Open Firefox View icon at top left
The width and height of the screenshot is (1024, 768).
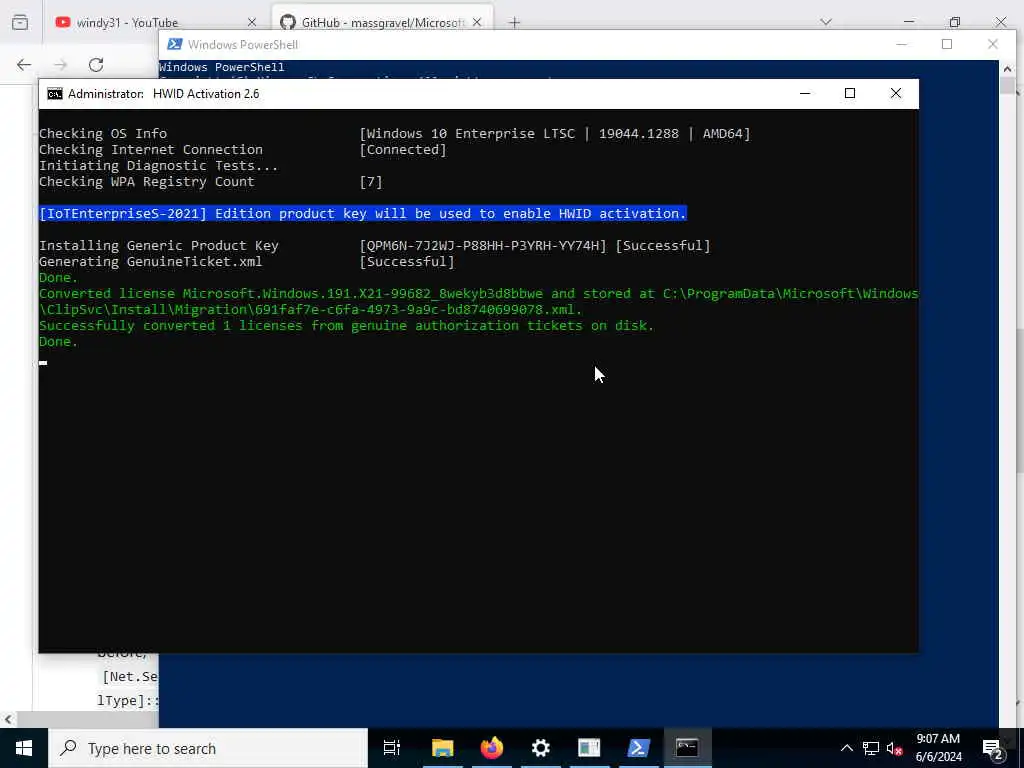tap(20, 23)
